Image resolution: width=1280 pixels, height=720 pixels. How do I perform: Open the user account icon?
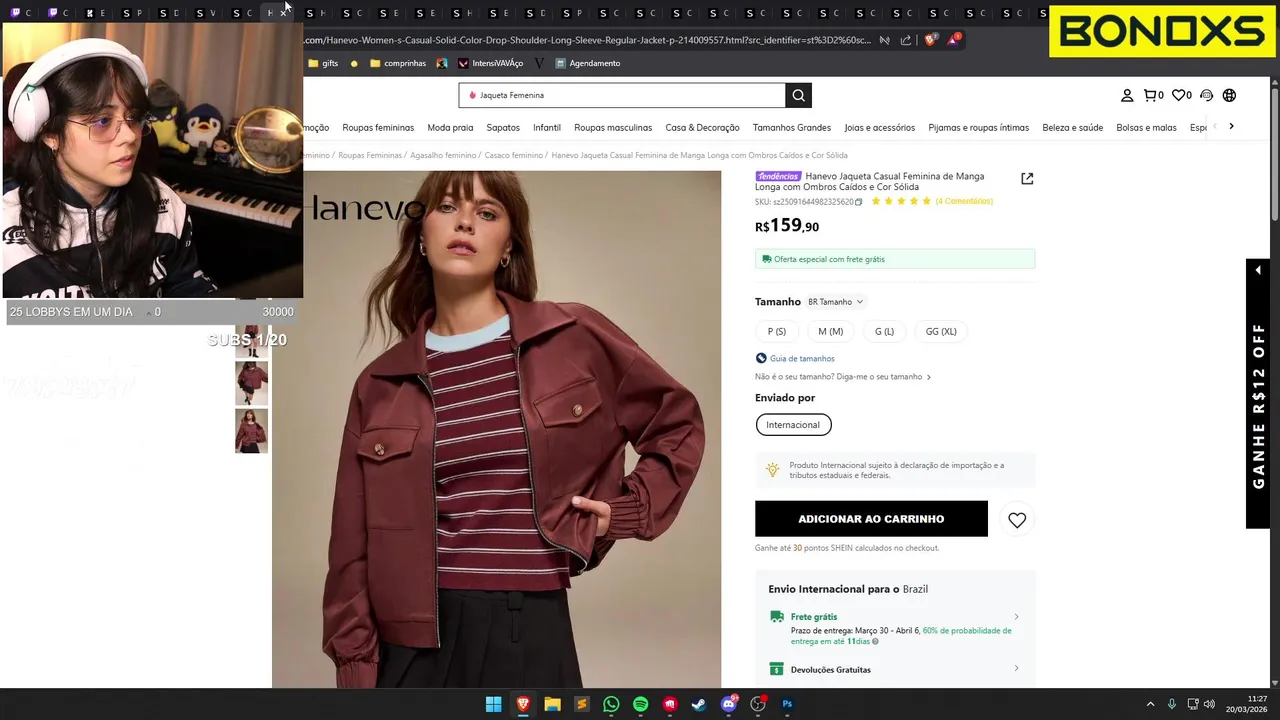coord(1127,95)
